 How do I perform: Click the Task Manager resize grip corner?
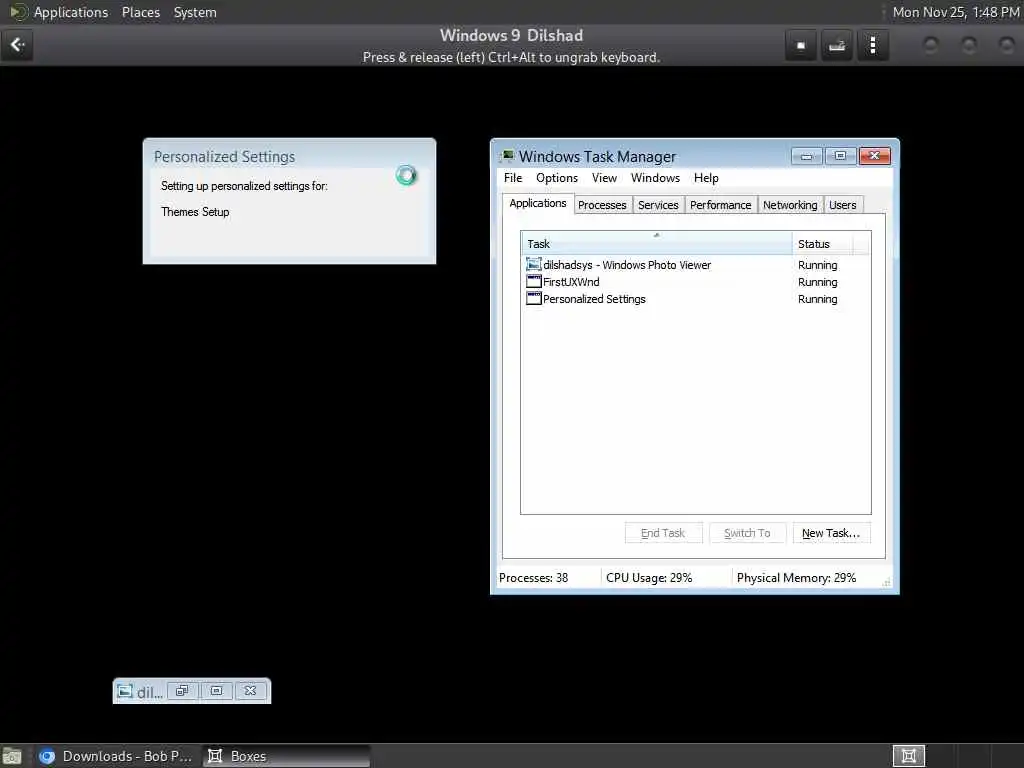886,582
